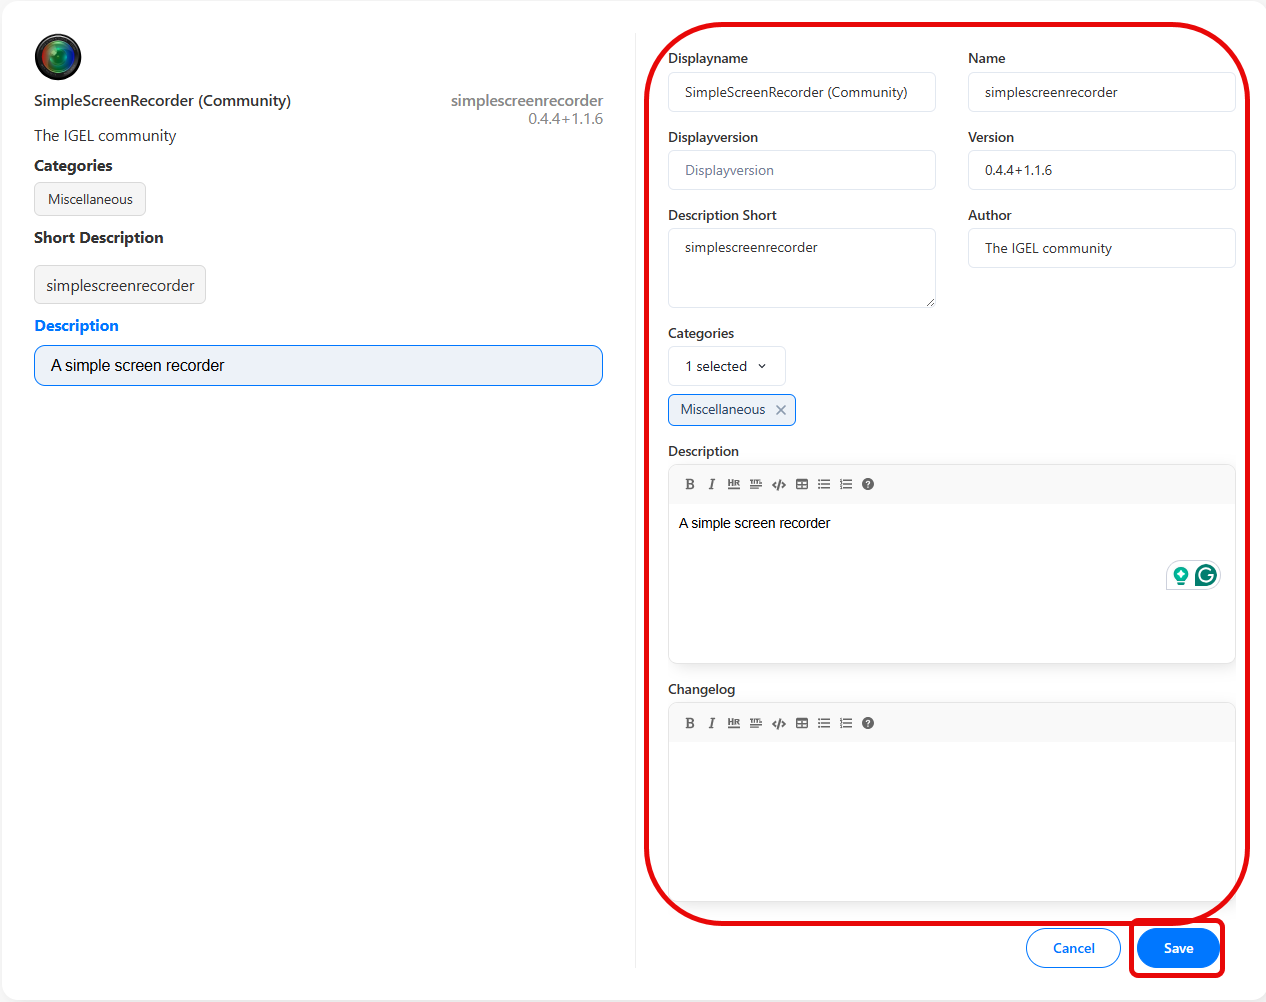Image resolution: width=1266 pixels, height=1002 pixels.
Task: Focus the empty Displayversion input field
Action: point(802,170)
